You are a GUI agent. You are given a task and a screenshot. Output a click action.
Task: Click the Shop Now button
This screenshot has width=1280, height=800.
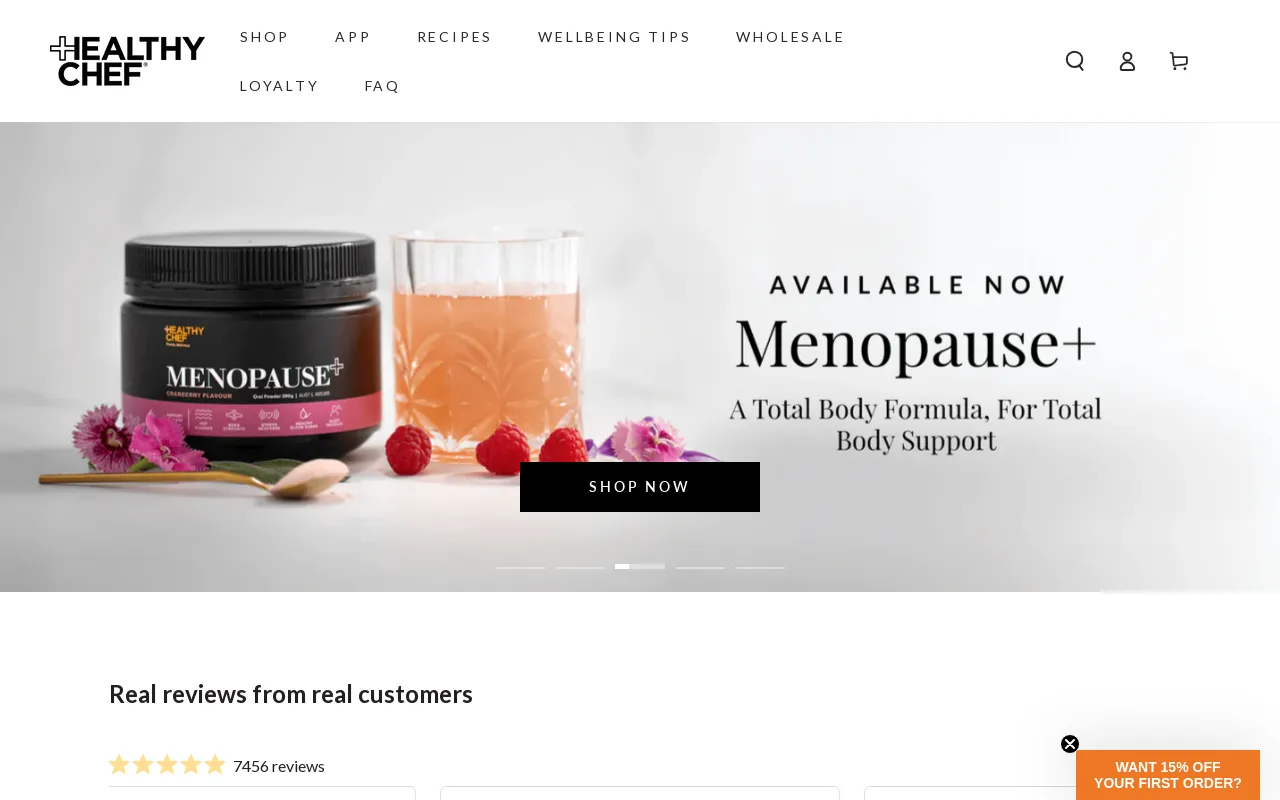point(640,487)
